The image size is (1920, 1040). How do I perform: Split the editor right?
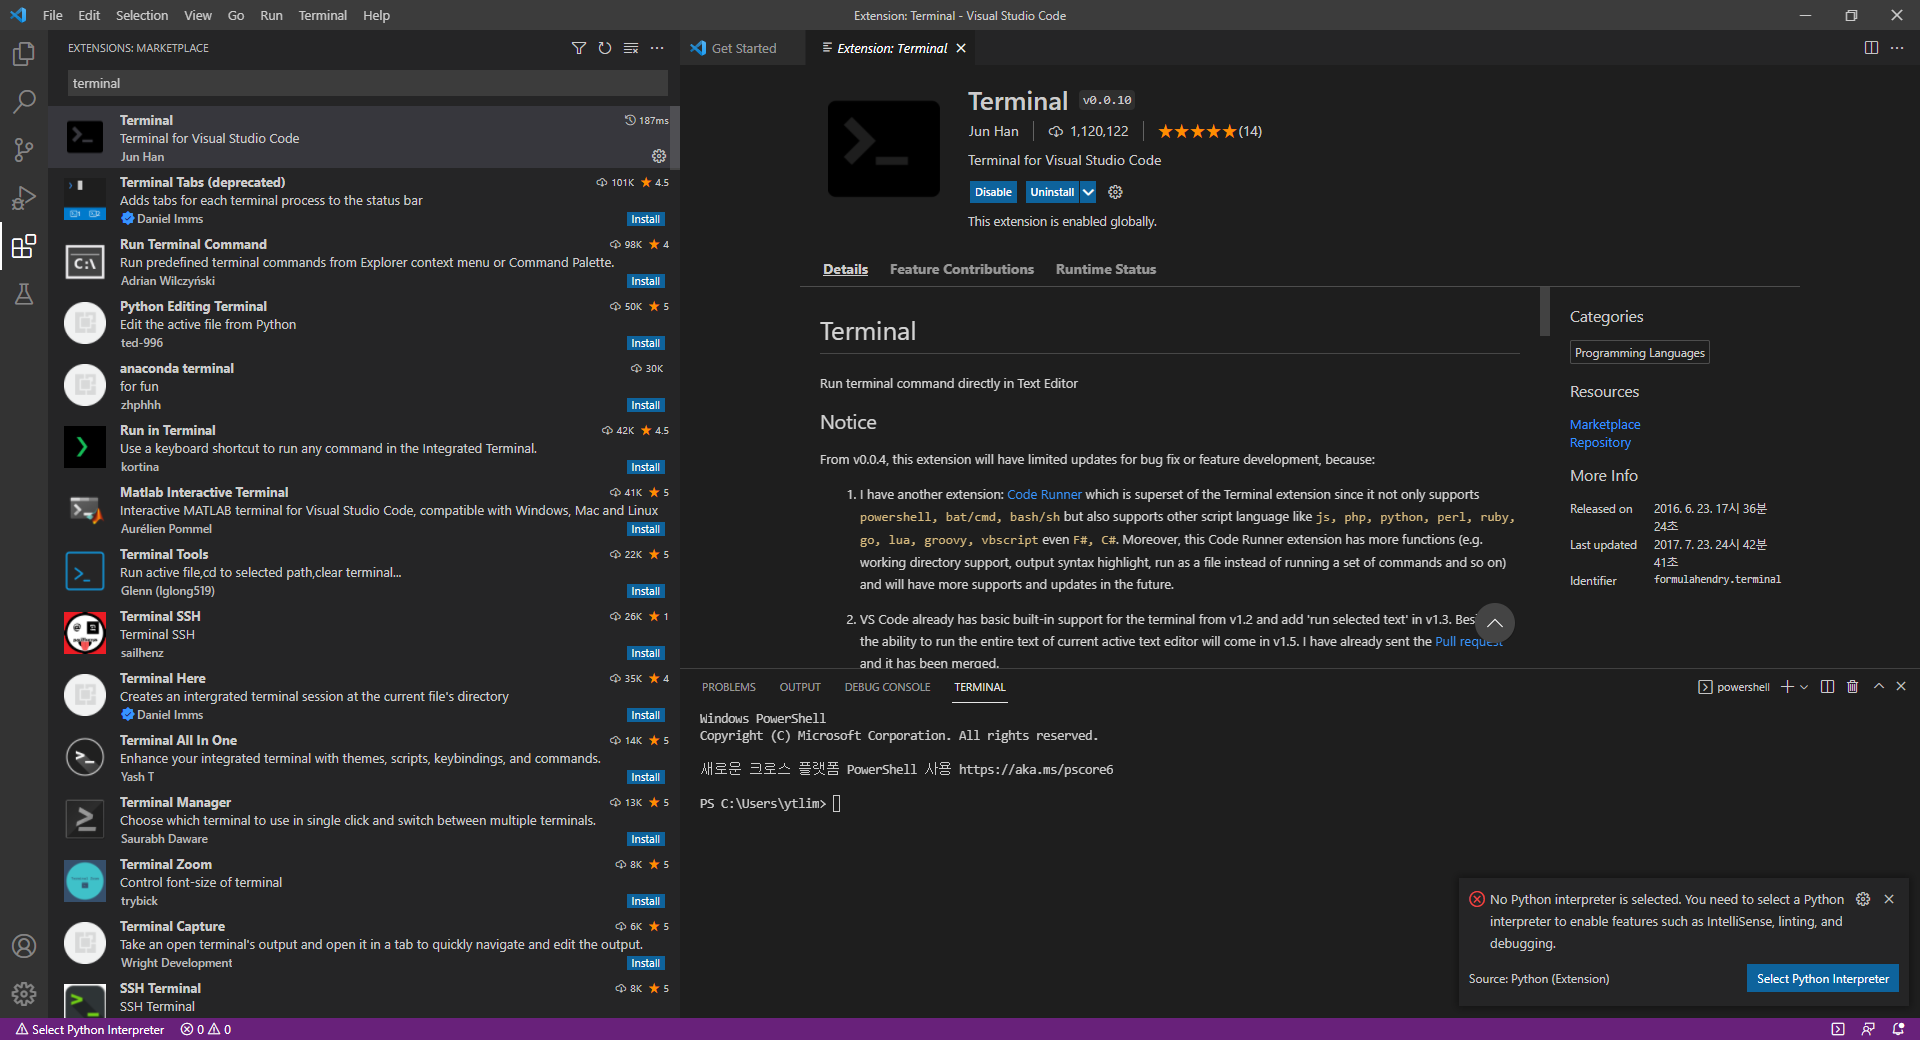[x=1871, y=48]
